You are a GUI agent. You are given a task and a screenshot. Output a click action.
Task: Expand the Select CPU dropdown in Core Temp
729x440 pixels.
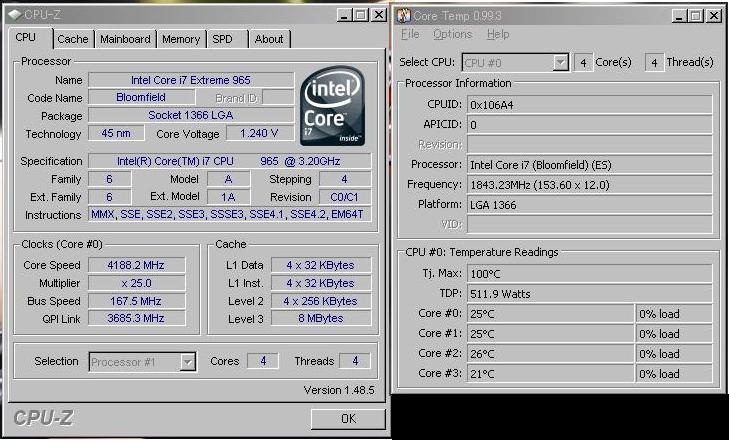[x=561, y=62]
